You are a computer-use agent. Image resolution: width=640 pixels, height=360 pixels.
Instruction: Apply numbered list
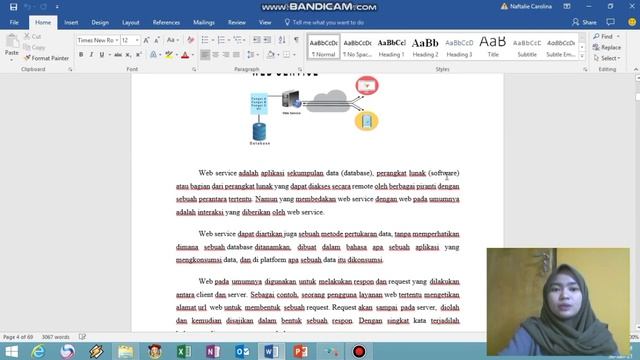(221, 40)
